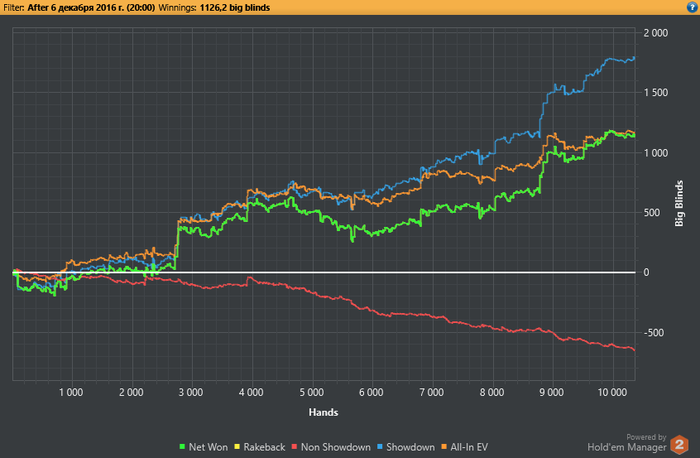Click the 7 000 x-axis label
Image resolution: width=700 pixels, height=458 pixels.
pos(432,392)
